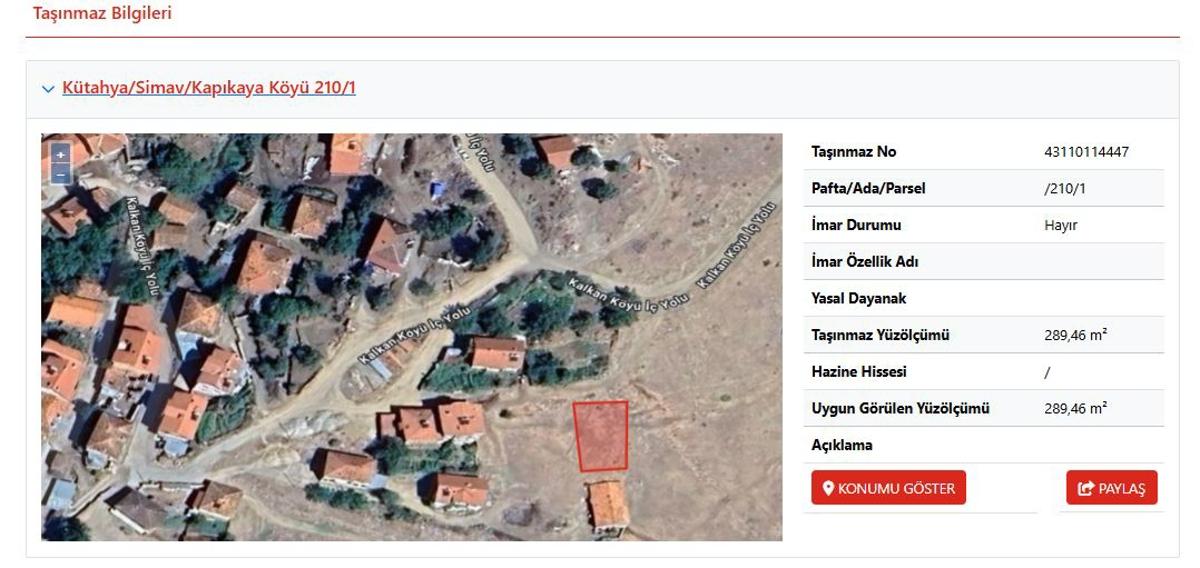
Task: Click the Taşınmaz Bilgileri section heading
Action: tap(102, 14)
